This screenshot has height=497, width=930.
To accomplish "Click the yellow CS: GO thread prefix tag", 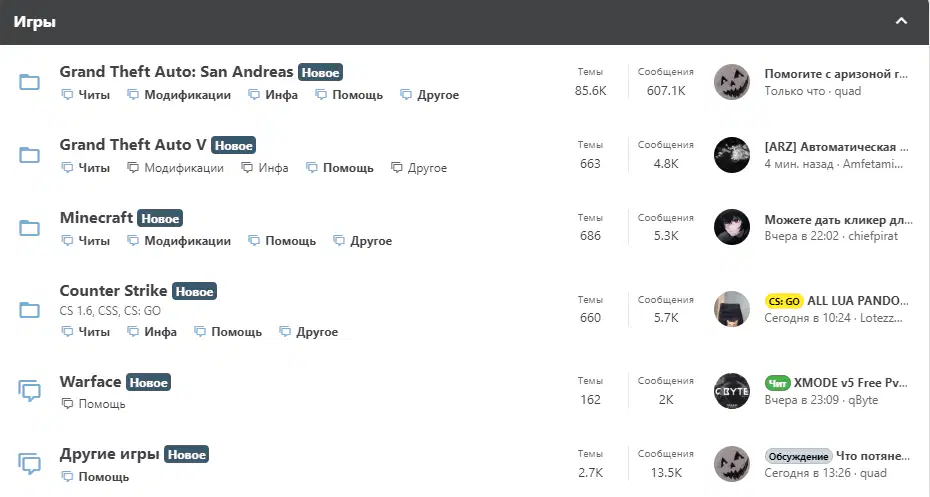I will click(x=784, y=301).
